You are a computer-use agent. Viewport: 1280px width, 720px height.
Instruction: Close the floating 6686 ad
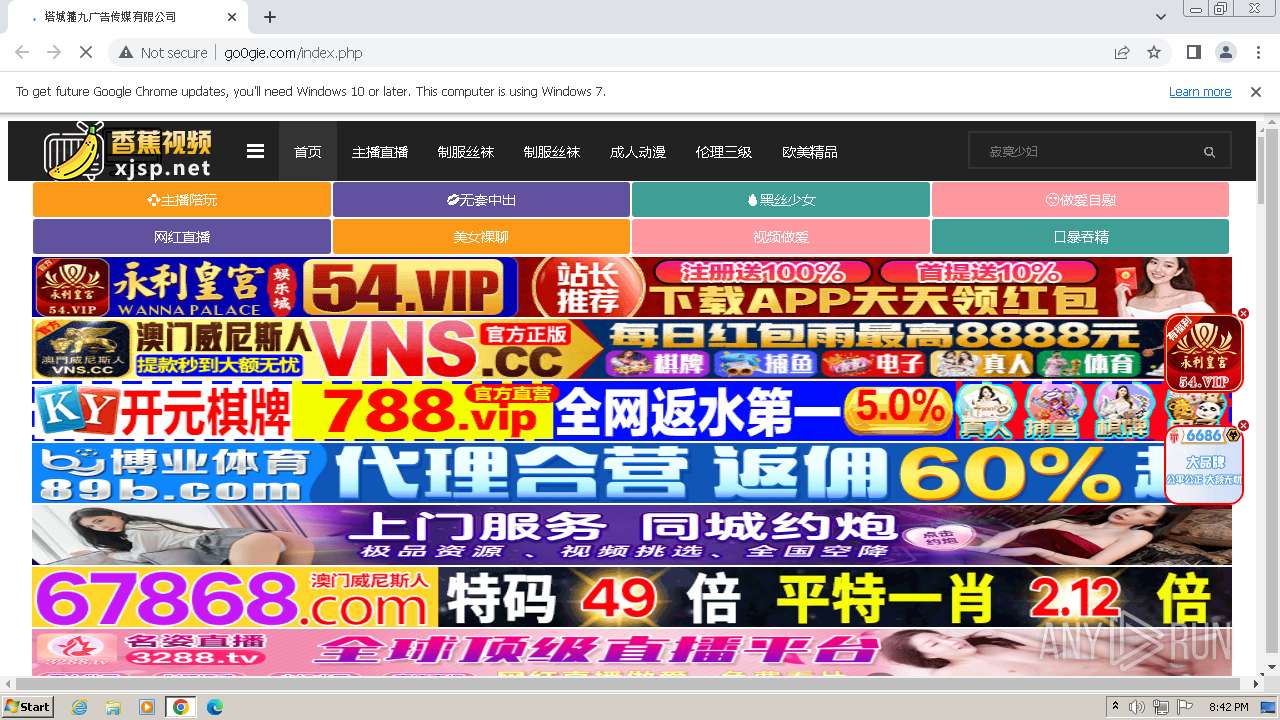(1243, 426)
